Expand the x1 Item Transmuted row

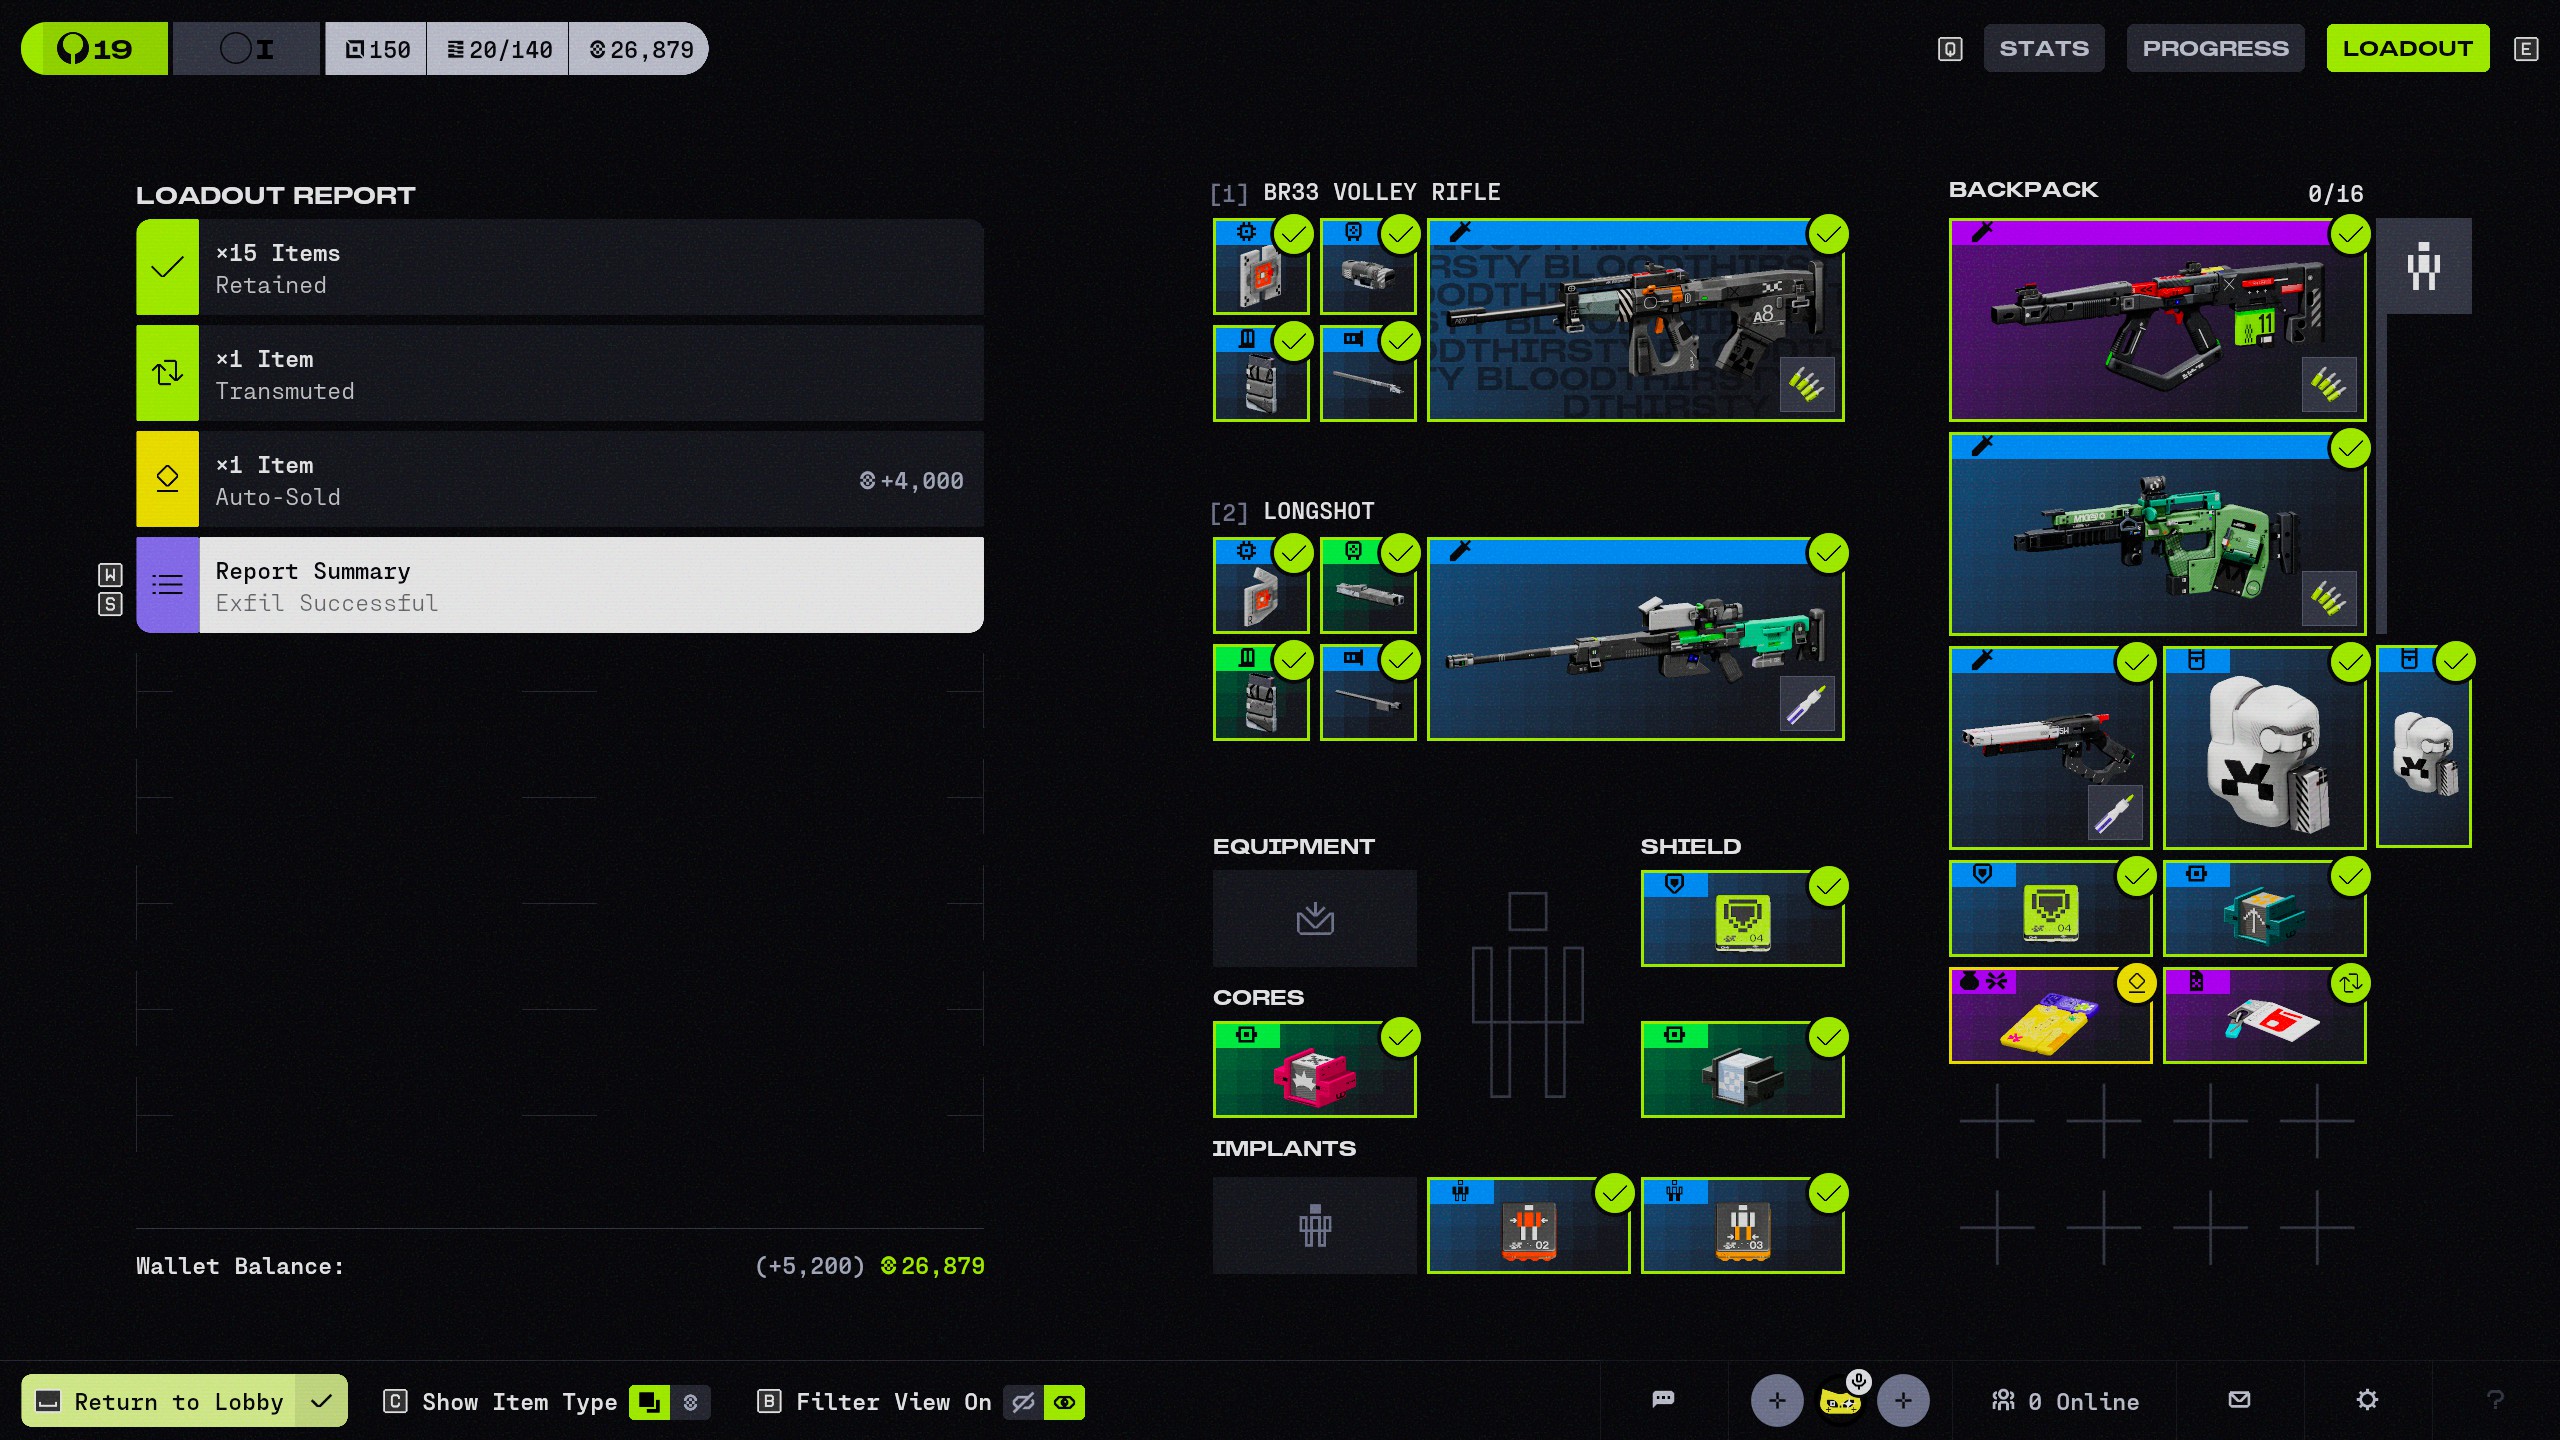coord(560,374)
